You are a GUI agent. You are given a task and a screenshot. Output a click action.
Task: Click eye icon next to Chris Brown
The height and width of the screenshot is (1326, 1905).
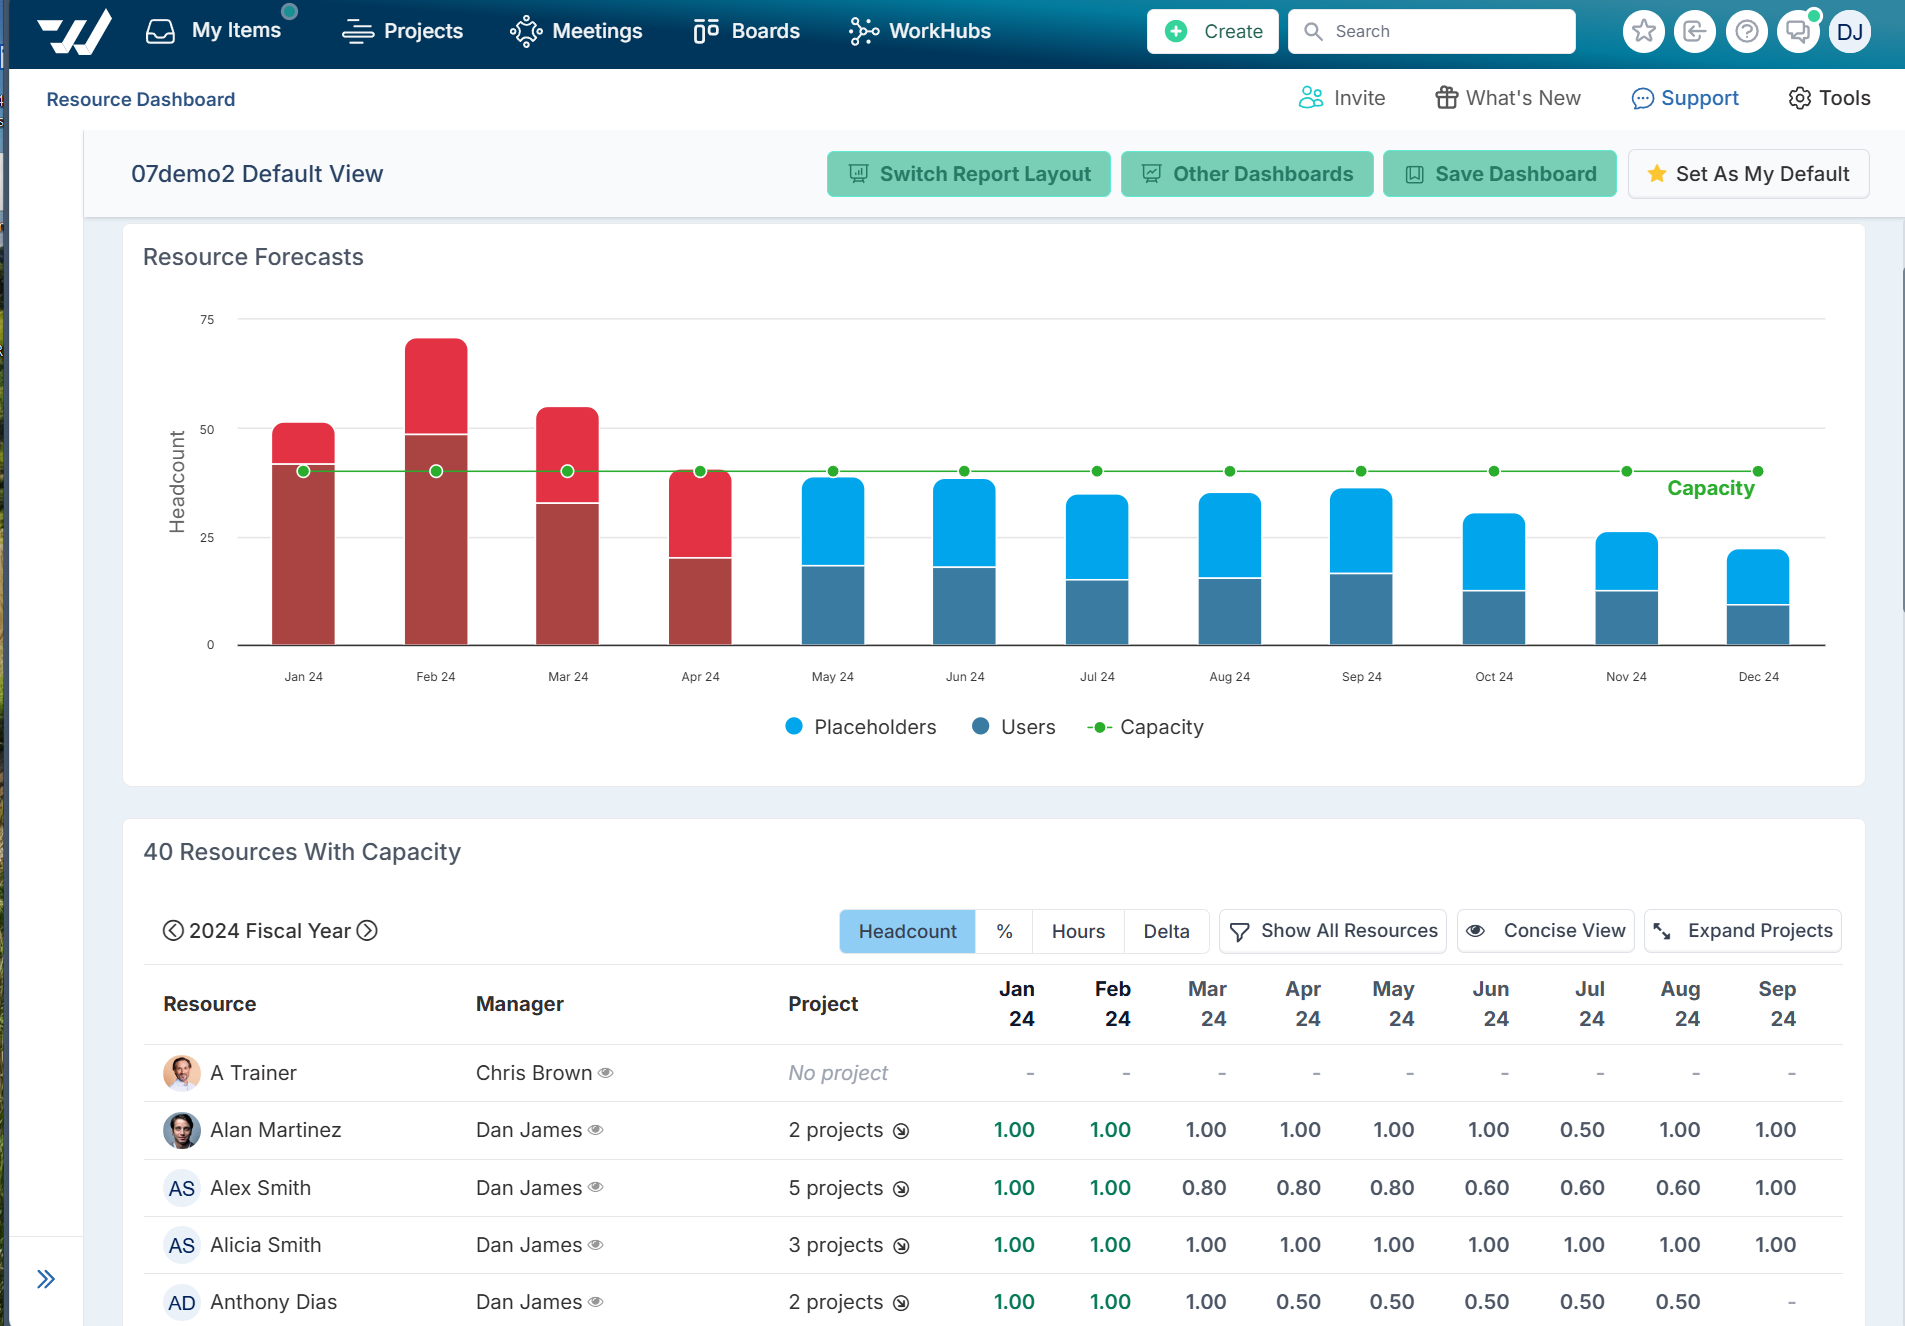tap(605, 1073)
